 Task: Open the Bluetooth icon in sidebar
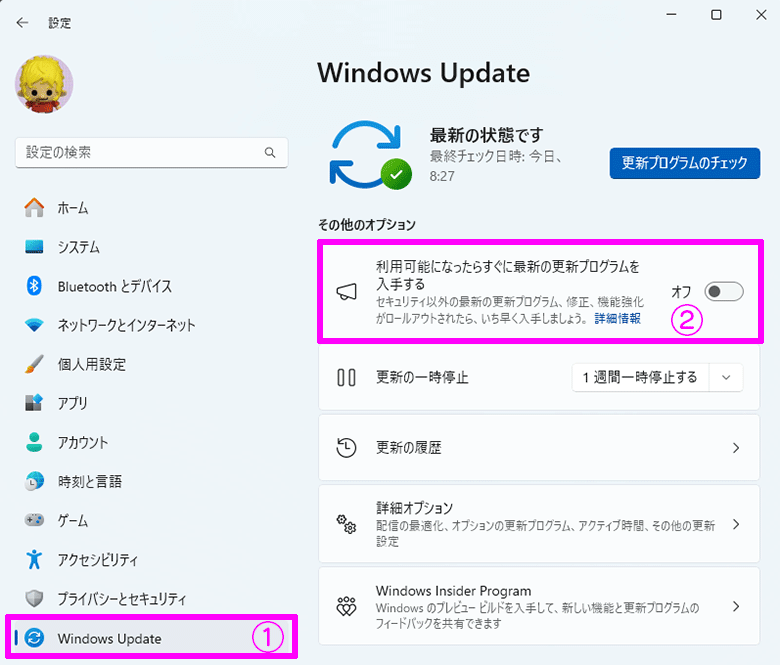pos(34,285)
